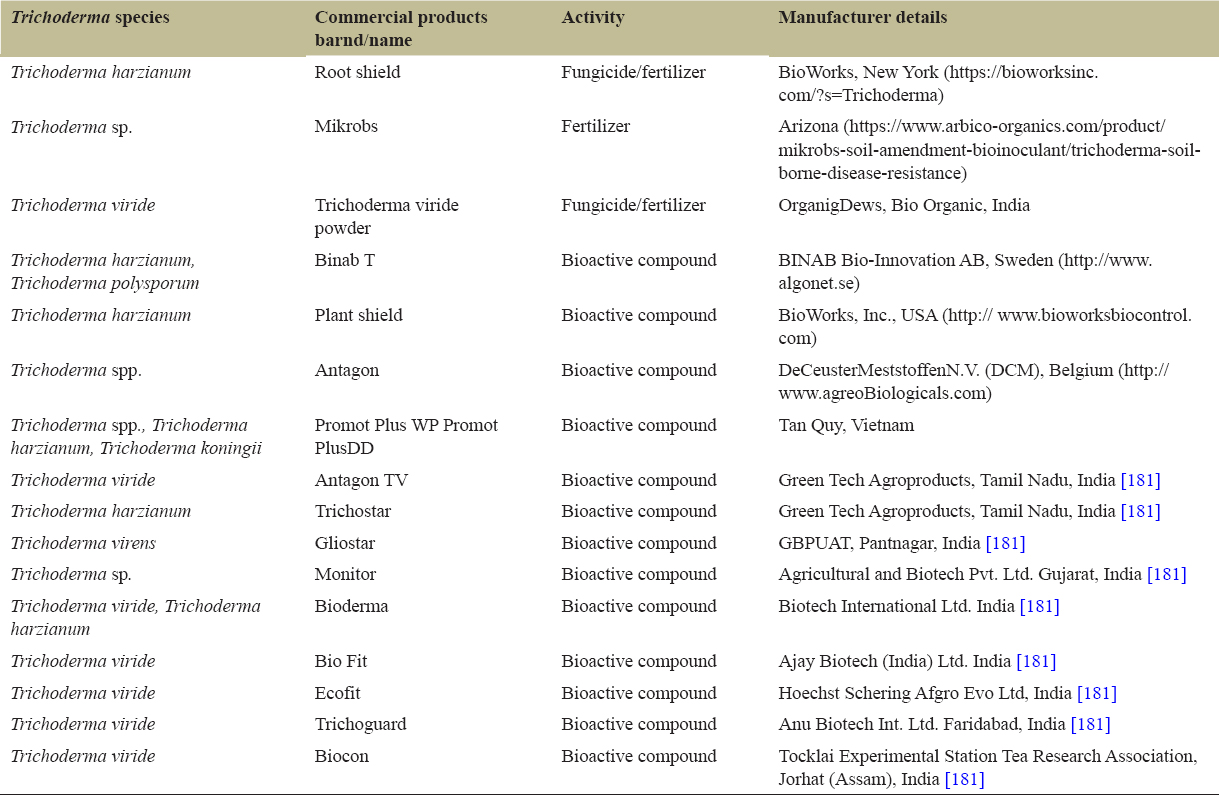Screen dimensions: 1219x795
Task: Click the "Manufacturer details" column header
Action: point(862,18)
